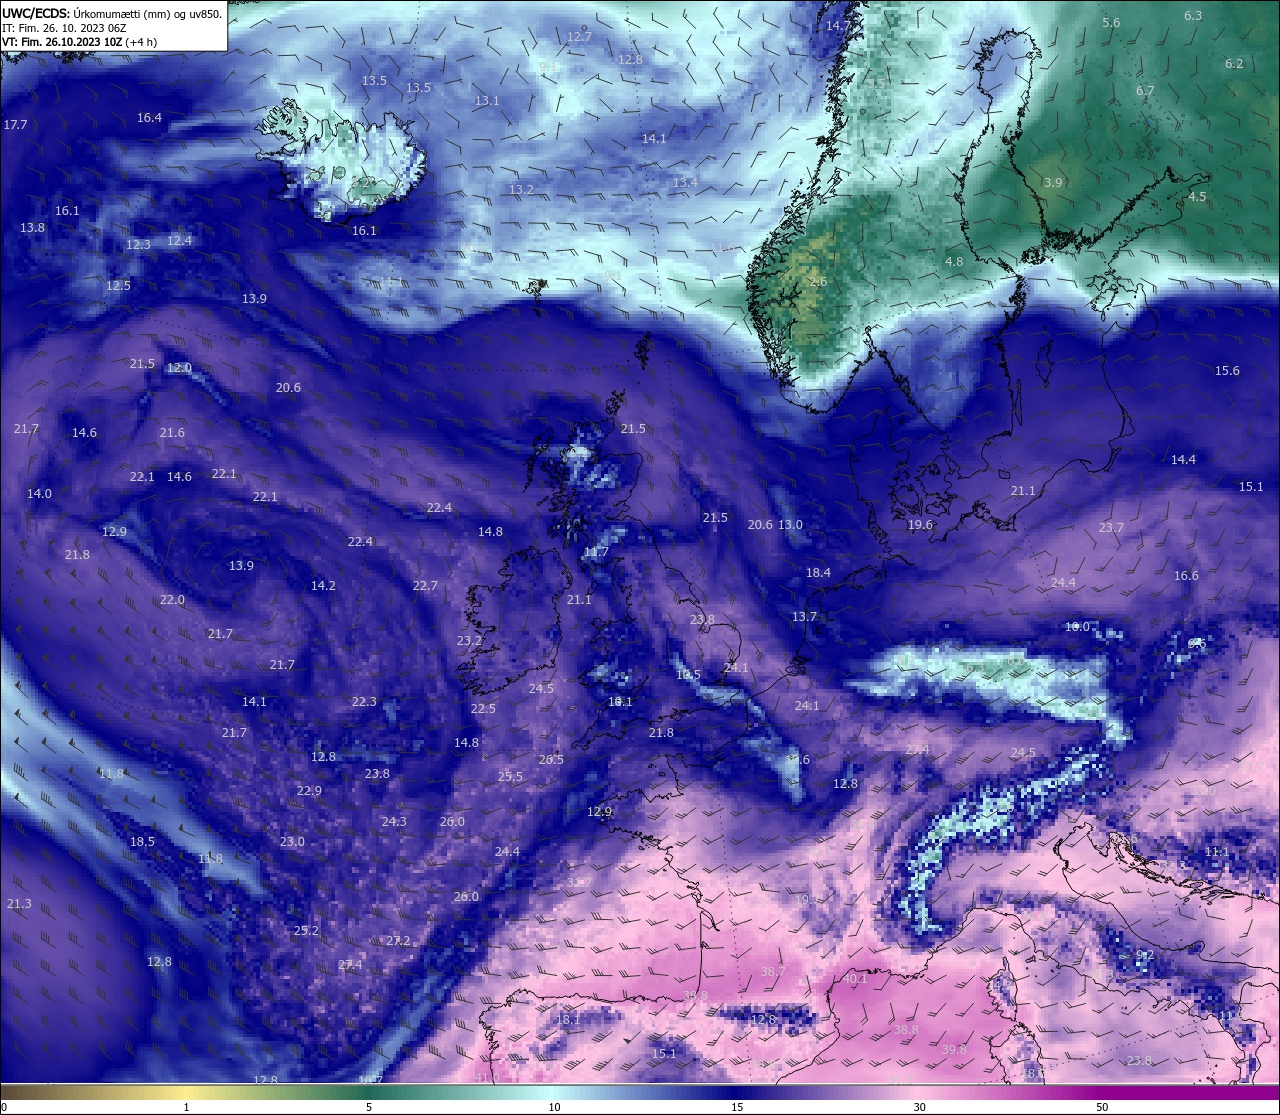
Task: Click the 21.3 value label
Action: 19,904
